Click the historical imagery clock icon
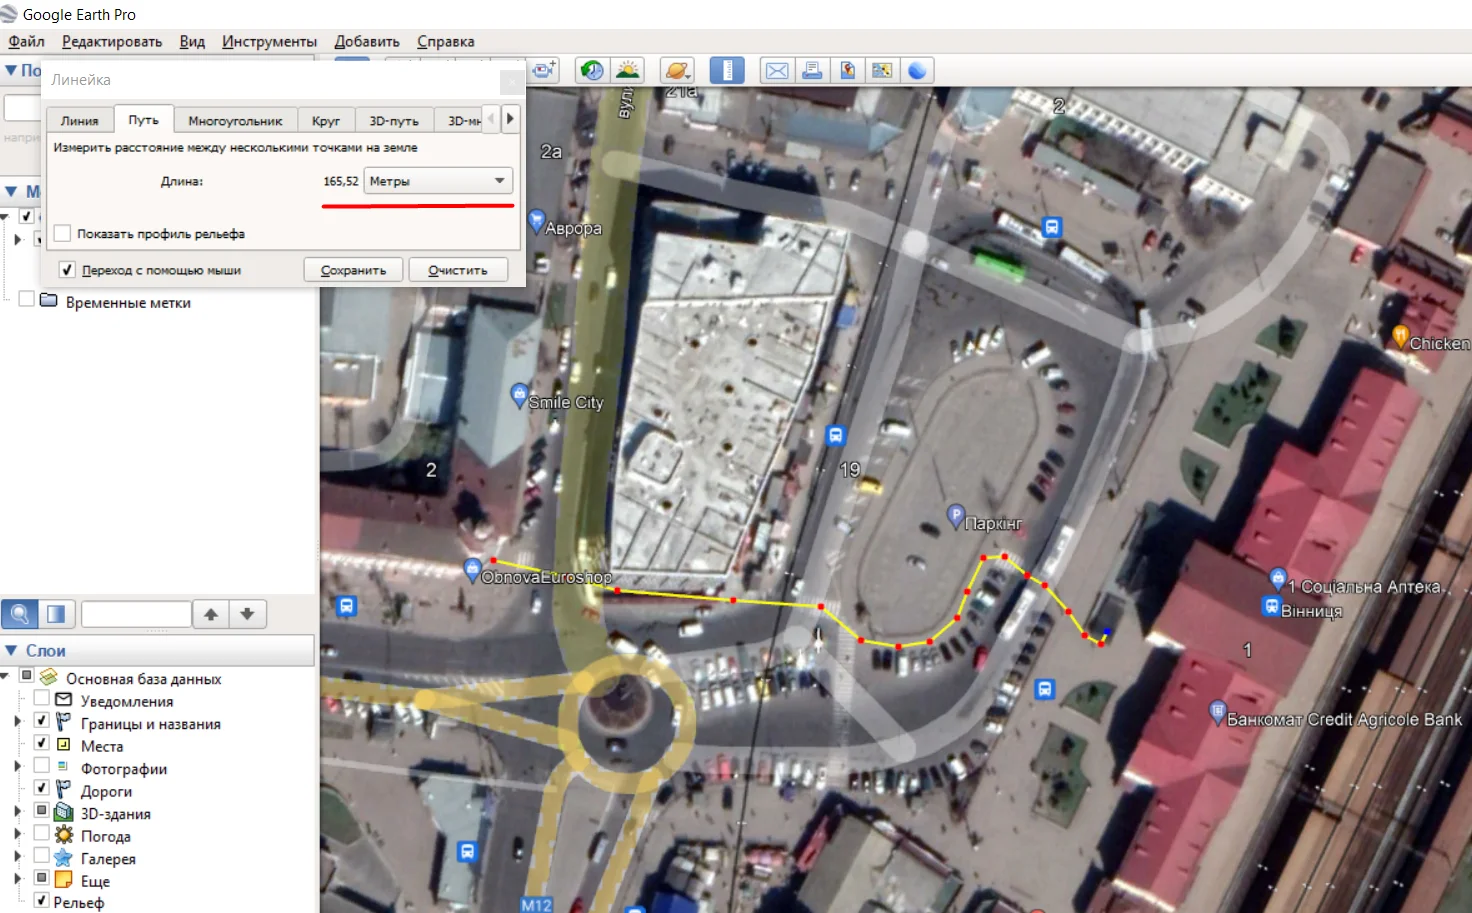 pos(592,70)
